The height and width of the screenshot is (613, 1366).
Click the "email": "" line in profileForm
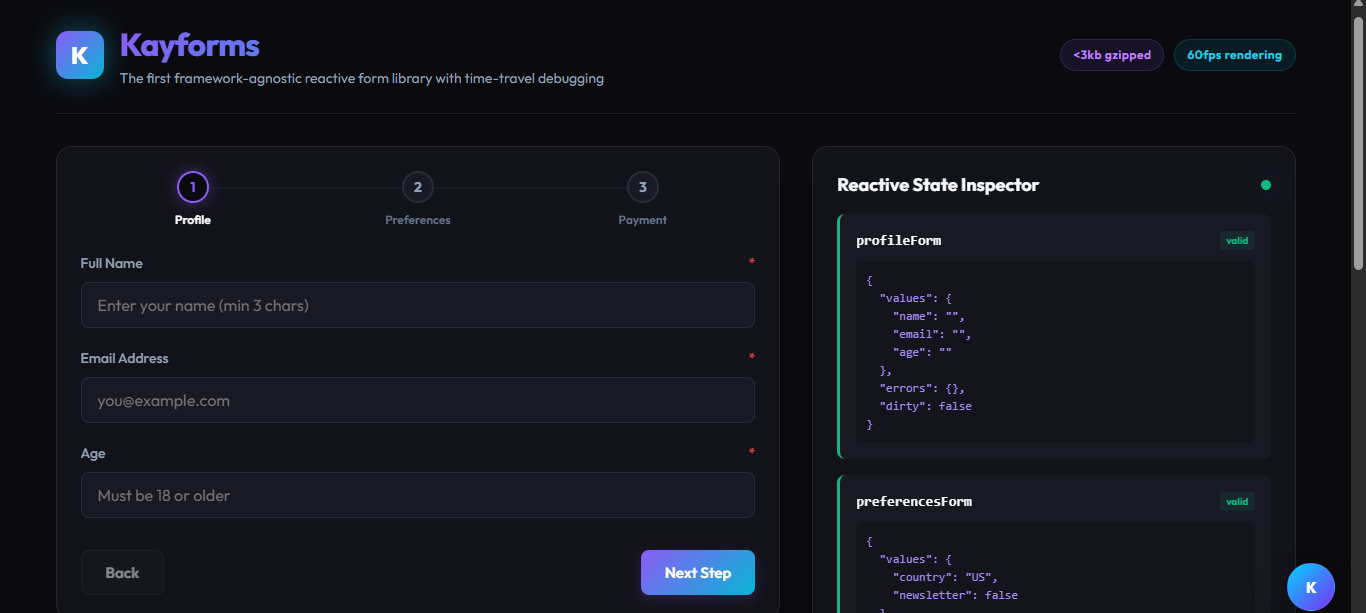point(932,334)
